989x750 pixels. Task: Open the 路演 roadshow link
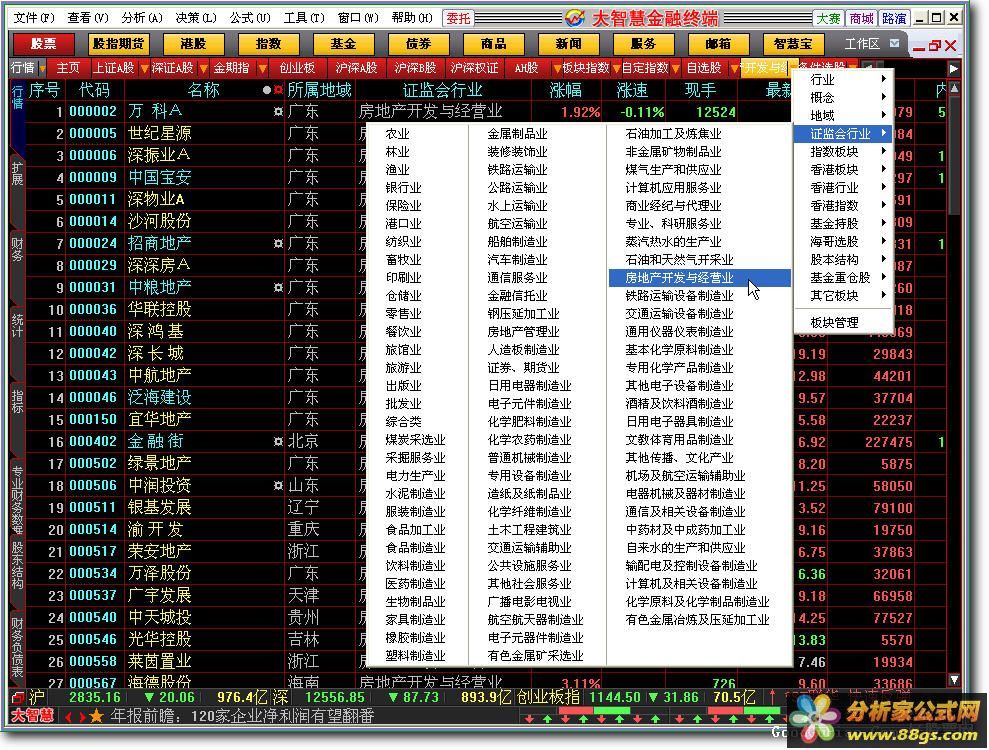click(894, 19)
